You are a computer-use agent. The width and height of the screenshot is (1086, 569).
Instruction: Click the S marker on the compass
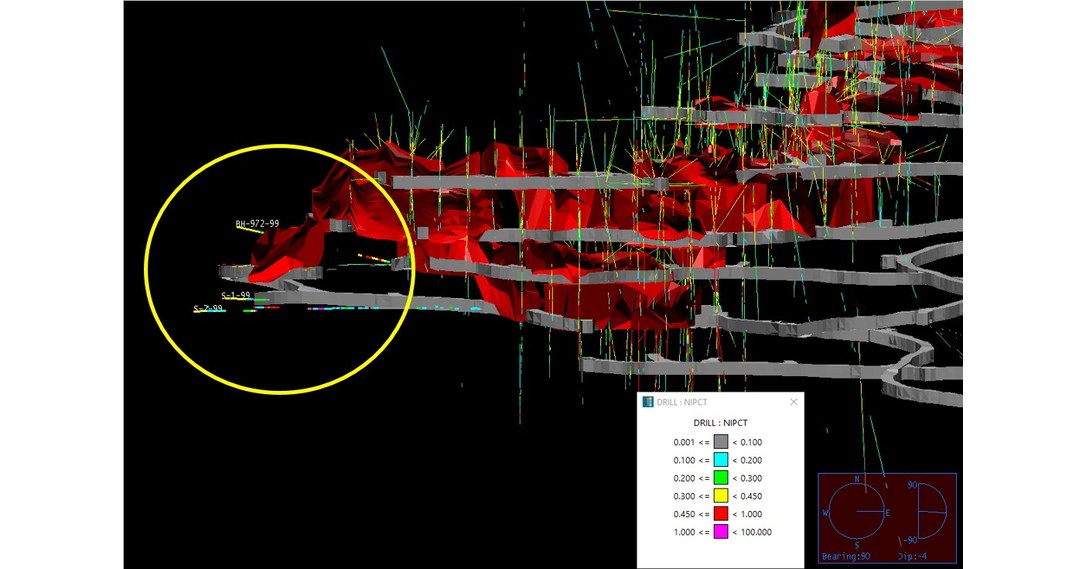point(856,545)
